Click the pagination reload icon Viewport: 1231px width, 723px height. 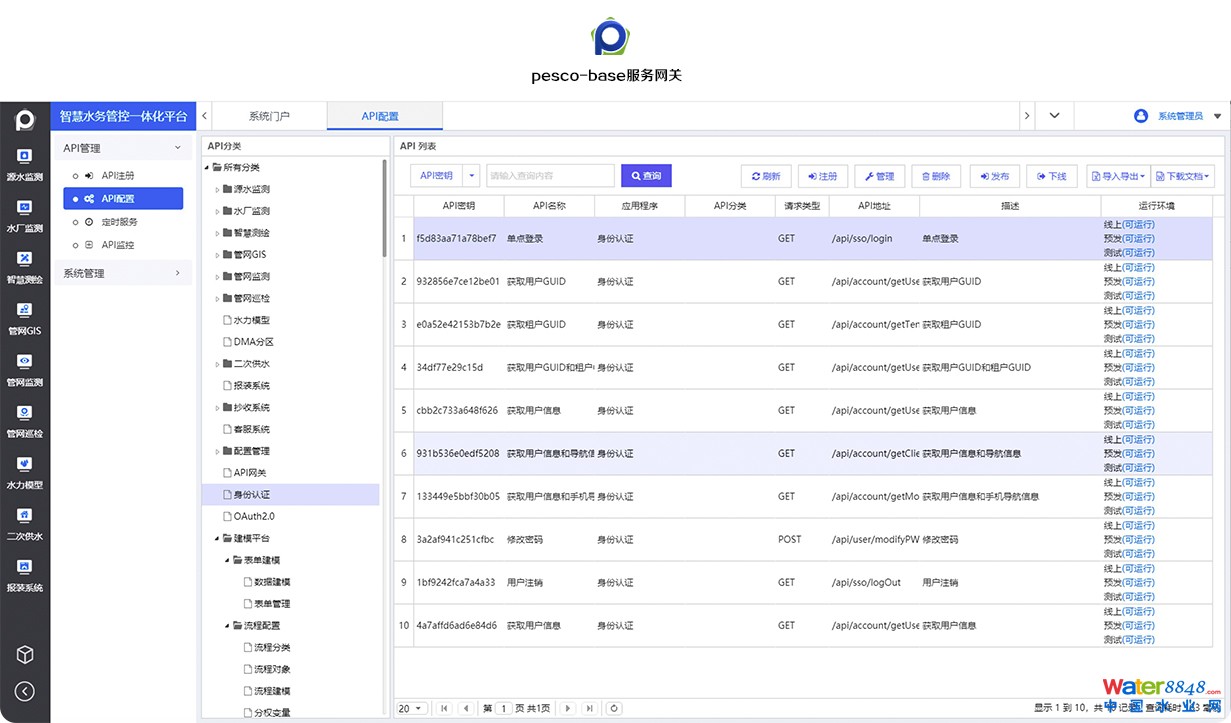tap(614, 708)
